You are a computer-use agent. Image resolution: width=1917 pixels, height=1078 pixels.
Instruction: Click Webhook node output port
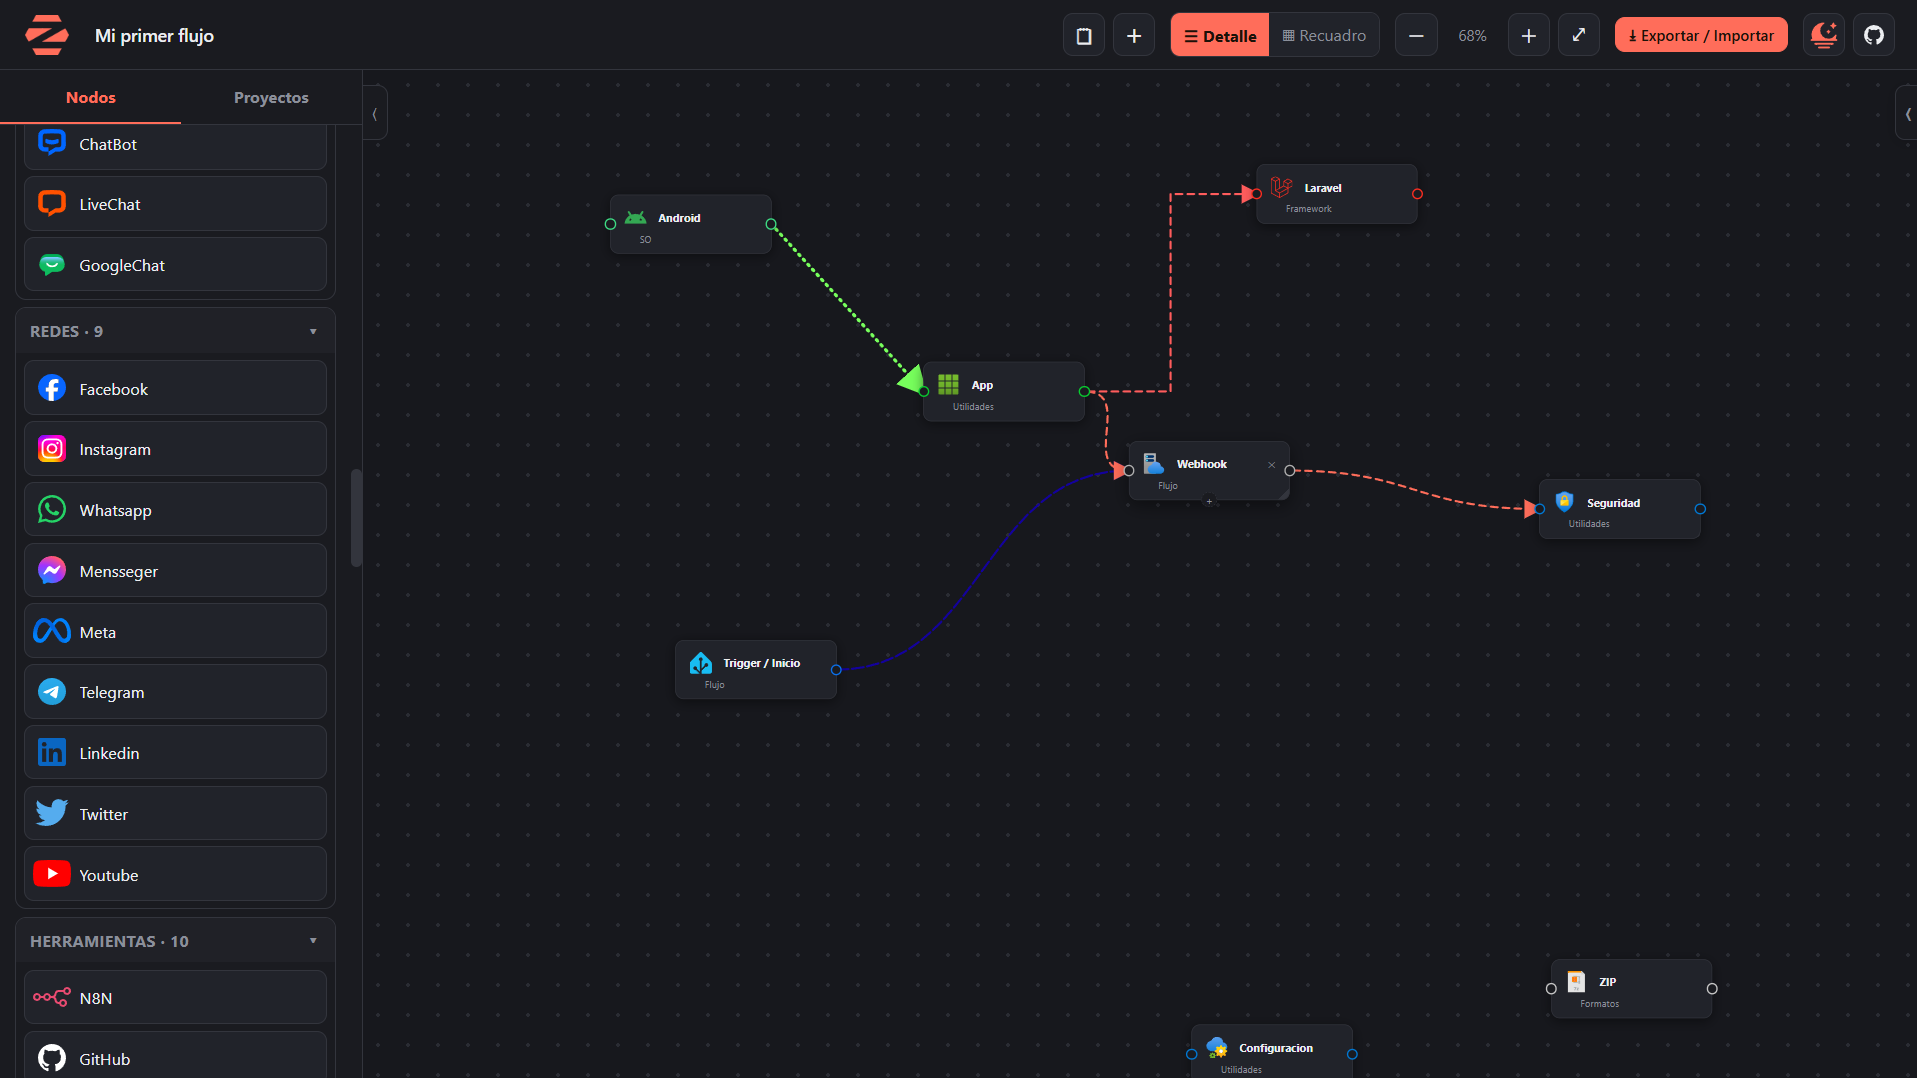[x=1290, y=470]
